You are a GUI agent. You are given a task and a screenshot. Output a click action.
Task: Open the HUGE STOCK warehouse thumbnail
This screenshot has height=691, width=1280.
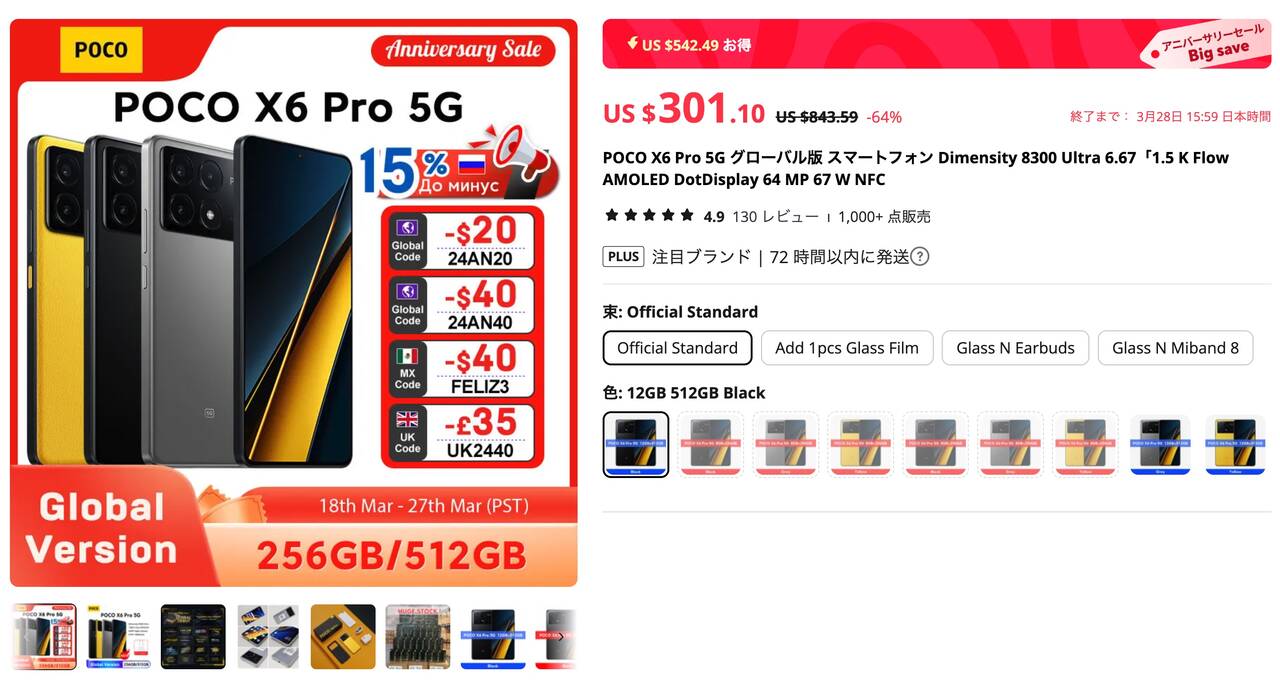coord(418,637)
